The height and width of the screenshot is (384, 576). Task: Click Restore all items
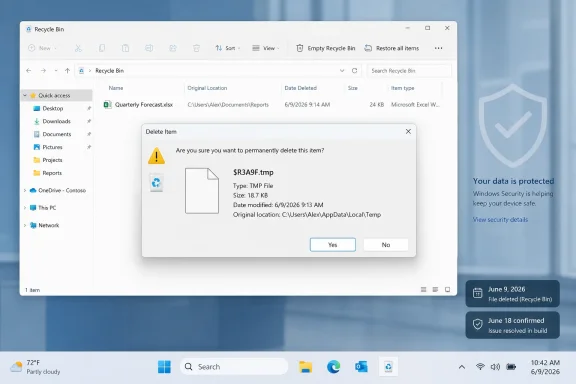(x=392, y=48)
